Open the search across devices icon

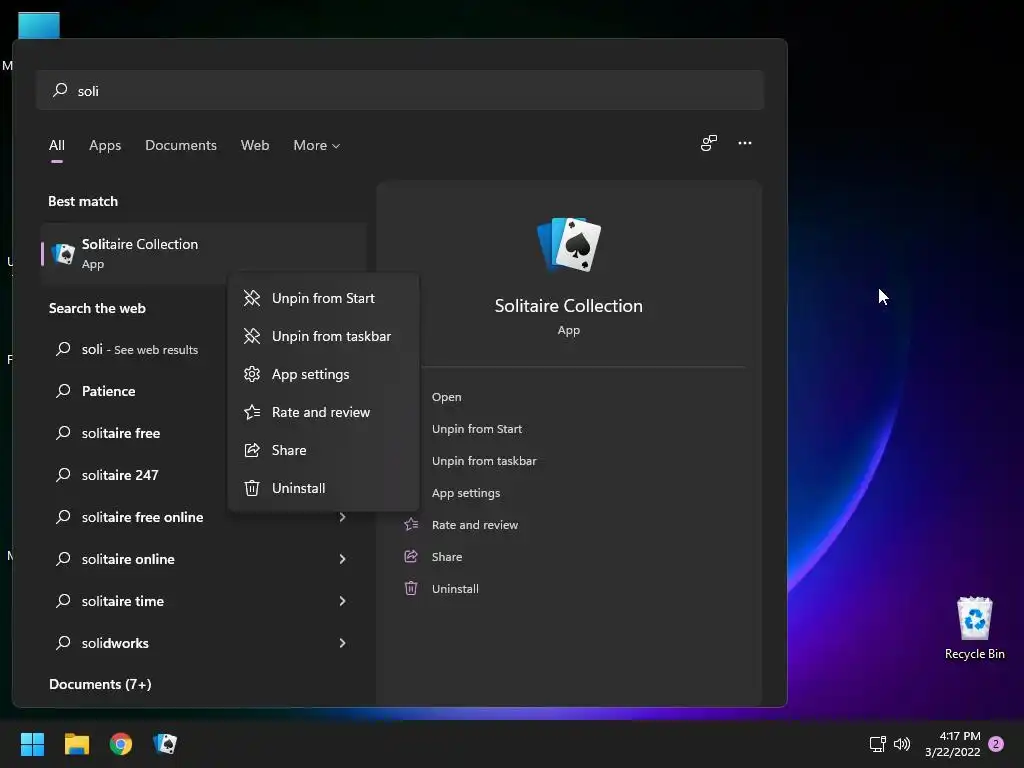(709, 143)
